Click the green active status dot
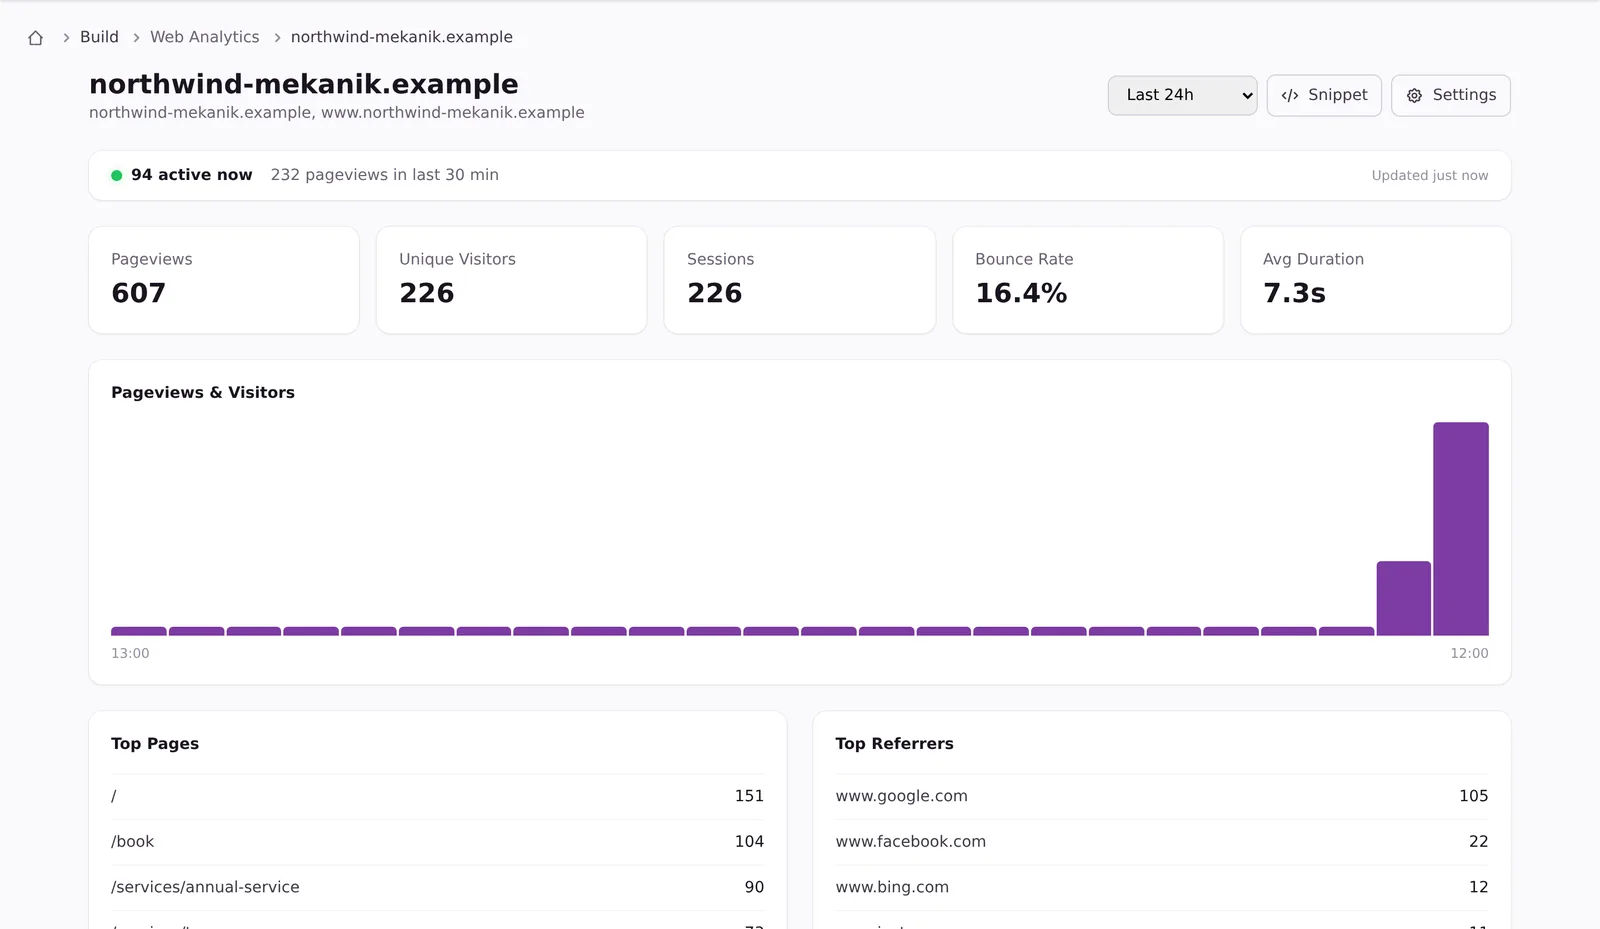 (x=117, y=175)
